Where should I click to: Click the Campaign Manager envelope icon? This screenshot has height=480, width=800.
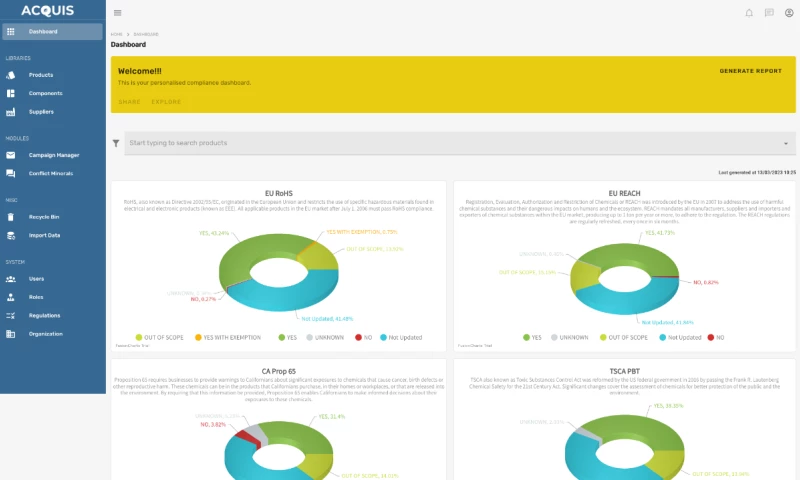[11, 155]
